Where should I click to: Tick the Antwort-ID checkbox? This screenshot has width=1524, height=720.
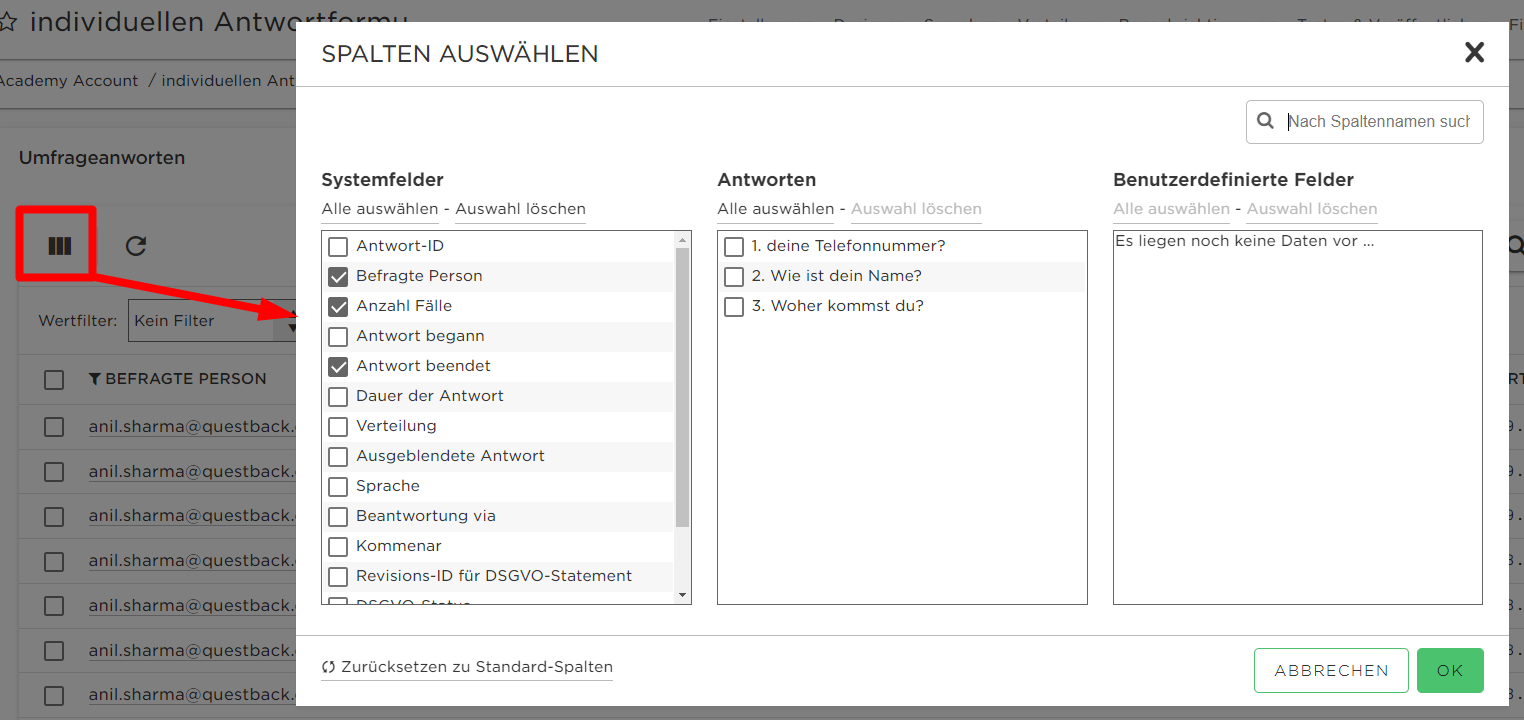pyautogui.click(x=338, y=247)
